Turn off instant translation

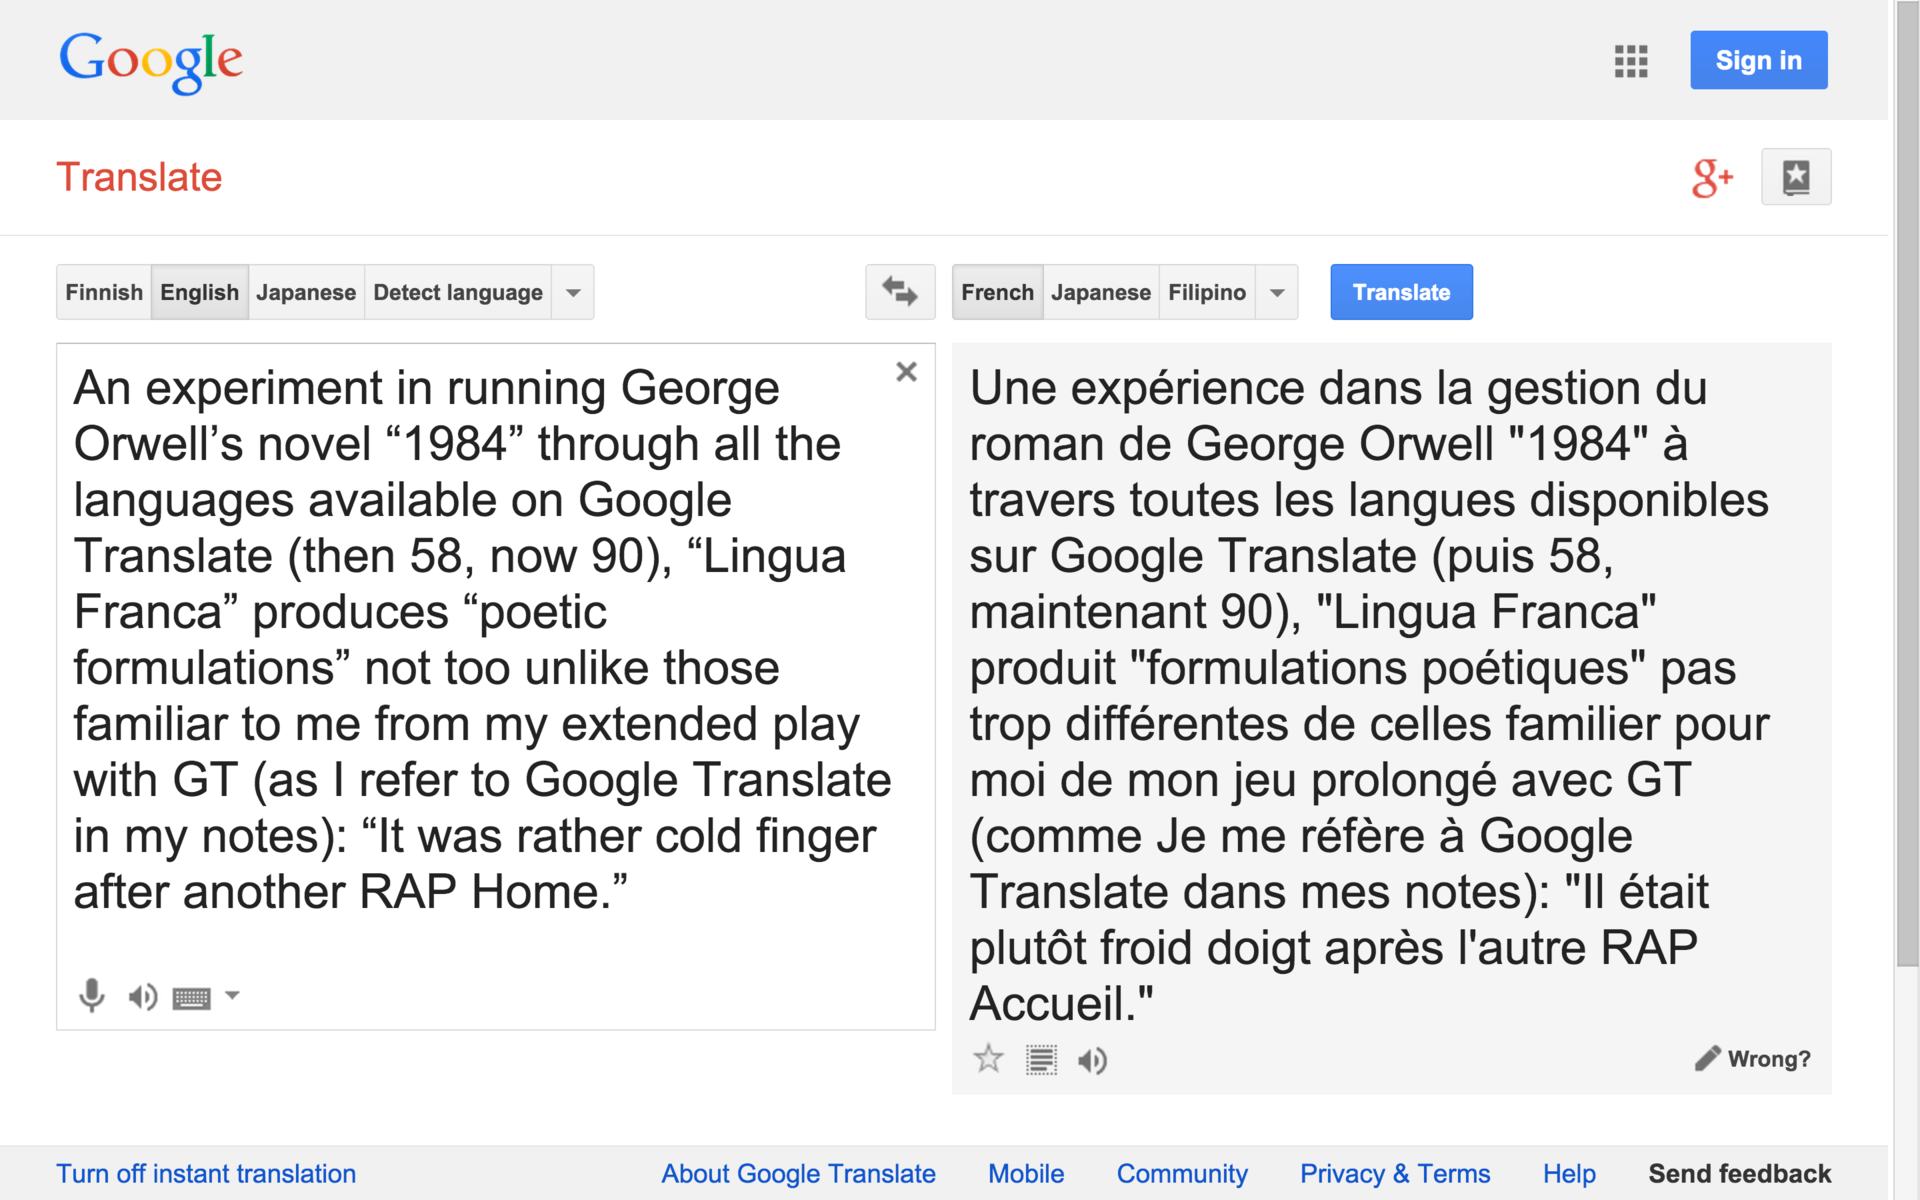206,1173
